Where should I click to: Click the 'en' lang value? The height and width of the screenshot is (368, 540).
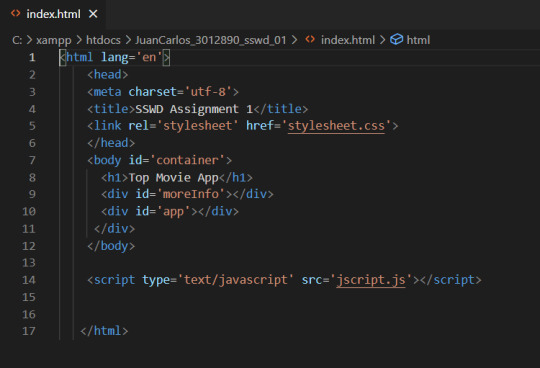(149, 57)
